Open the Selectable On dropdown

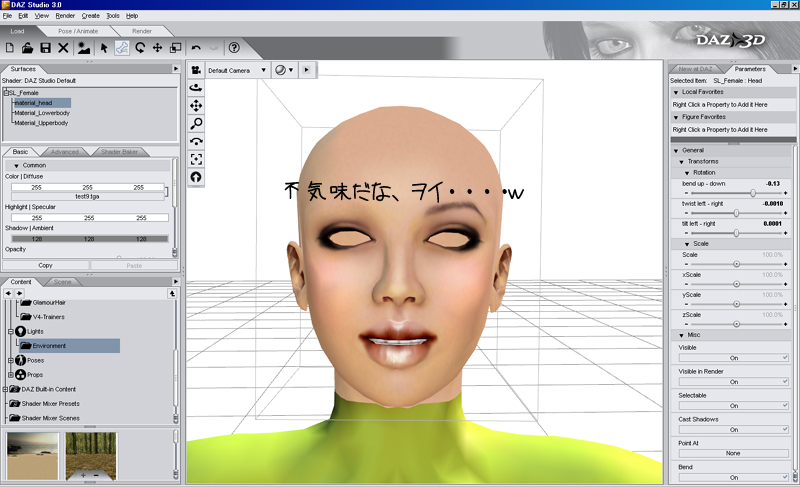(x=734, y=406)
